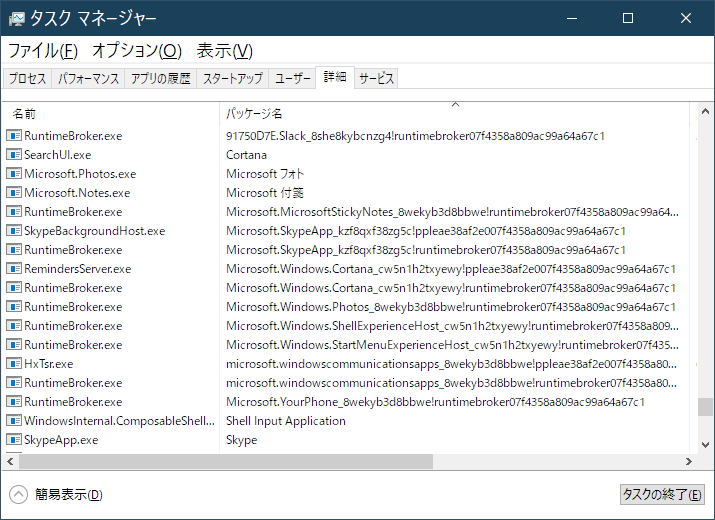Image resolution: width=715 pixels, height=520 pixels.
Task: Click the SkypeApp ppleae38af2e007 package cell
Action: coord(426,231)
